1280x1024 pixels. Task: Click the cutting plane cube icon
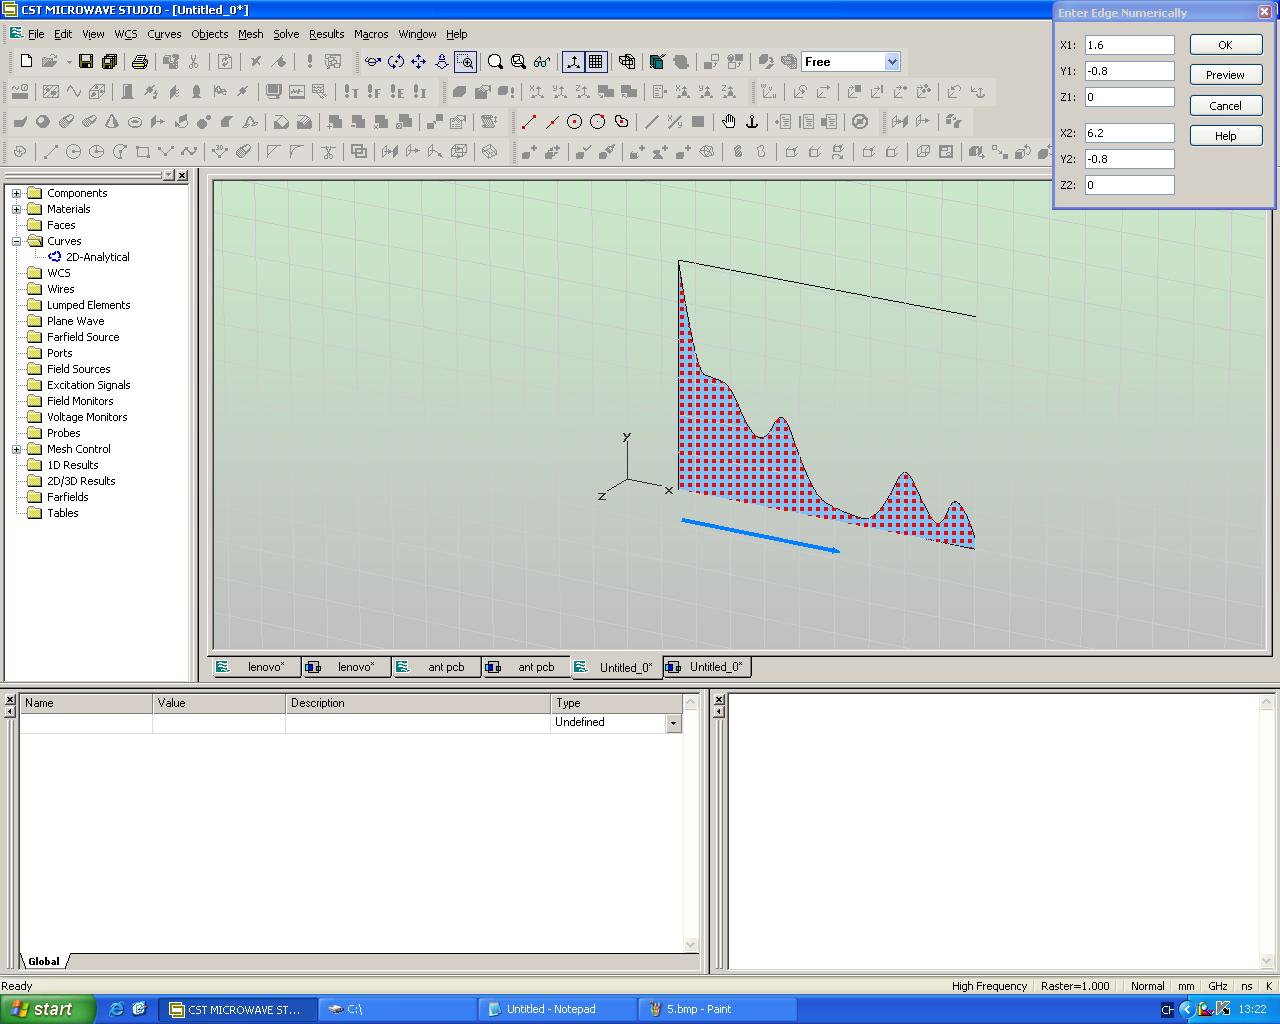point(658,62)
